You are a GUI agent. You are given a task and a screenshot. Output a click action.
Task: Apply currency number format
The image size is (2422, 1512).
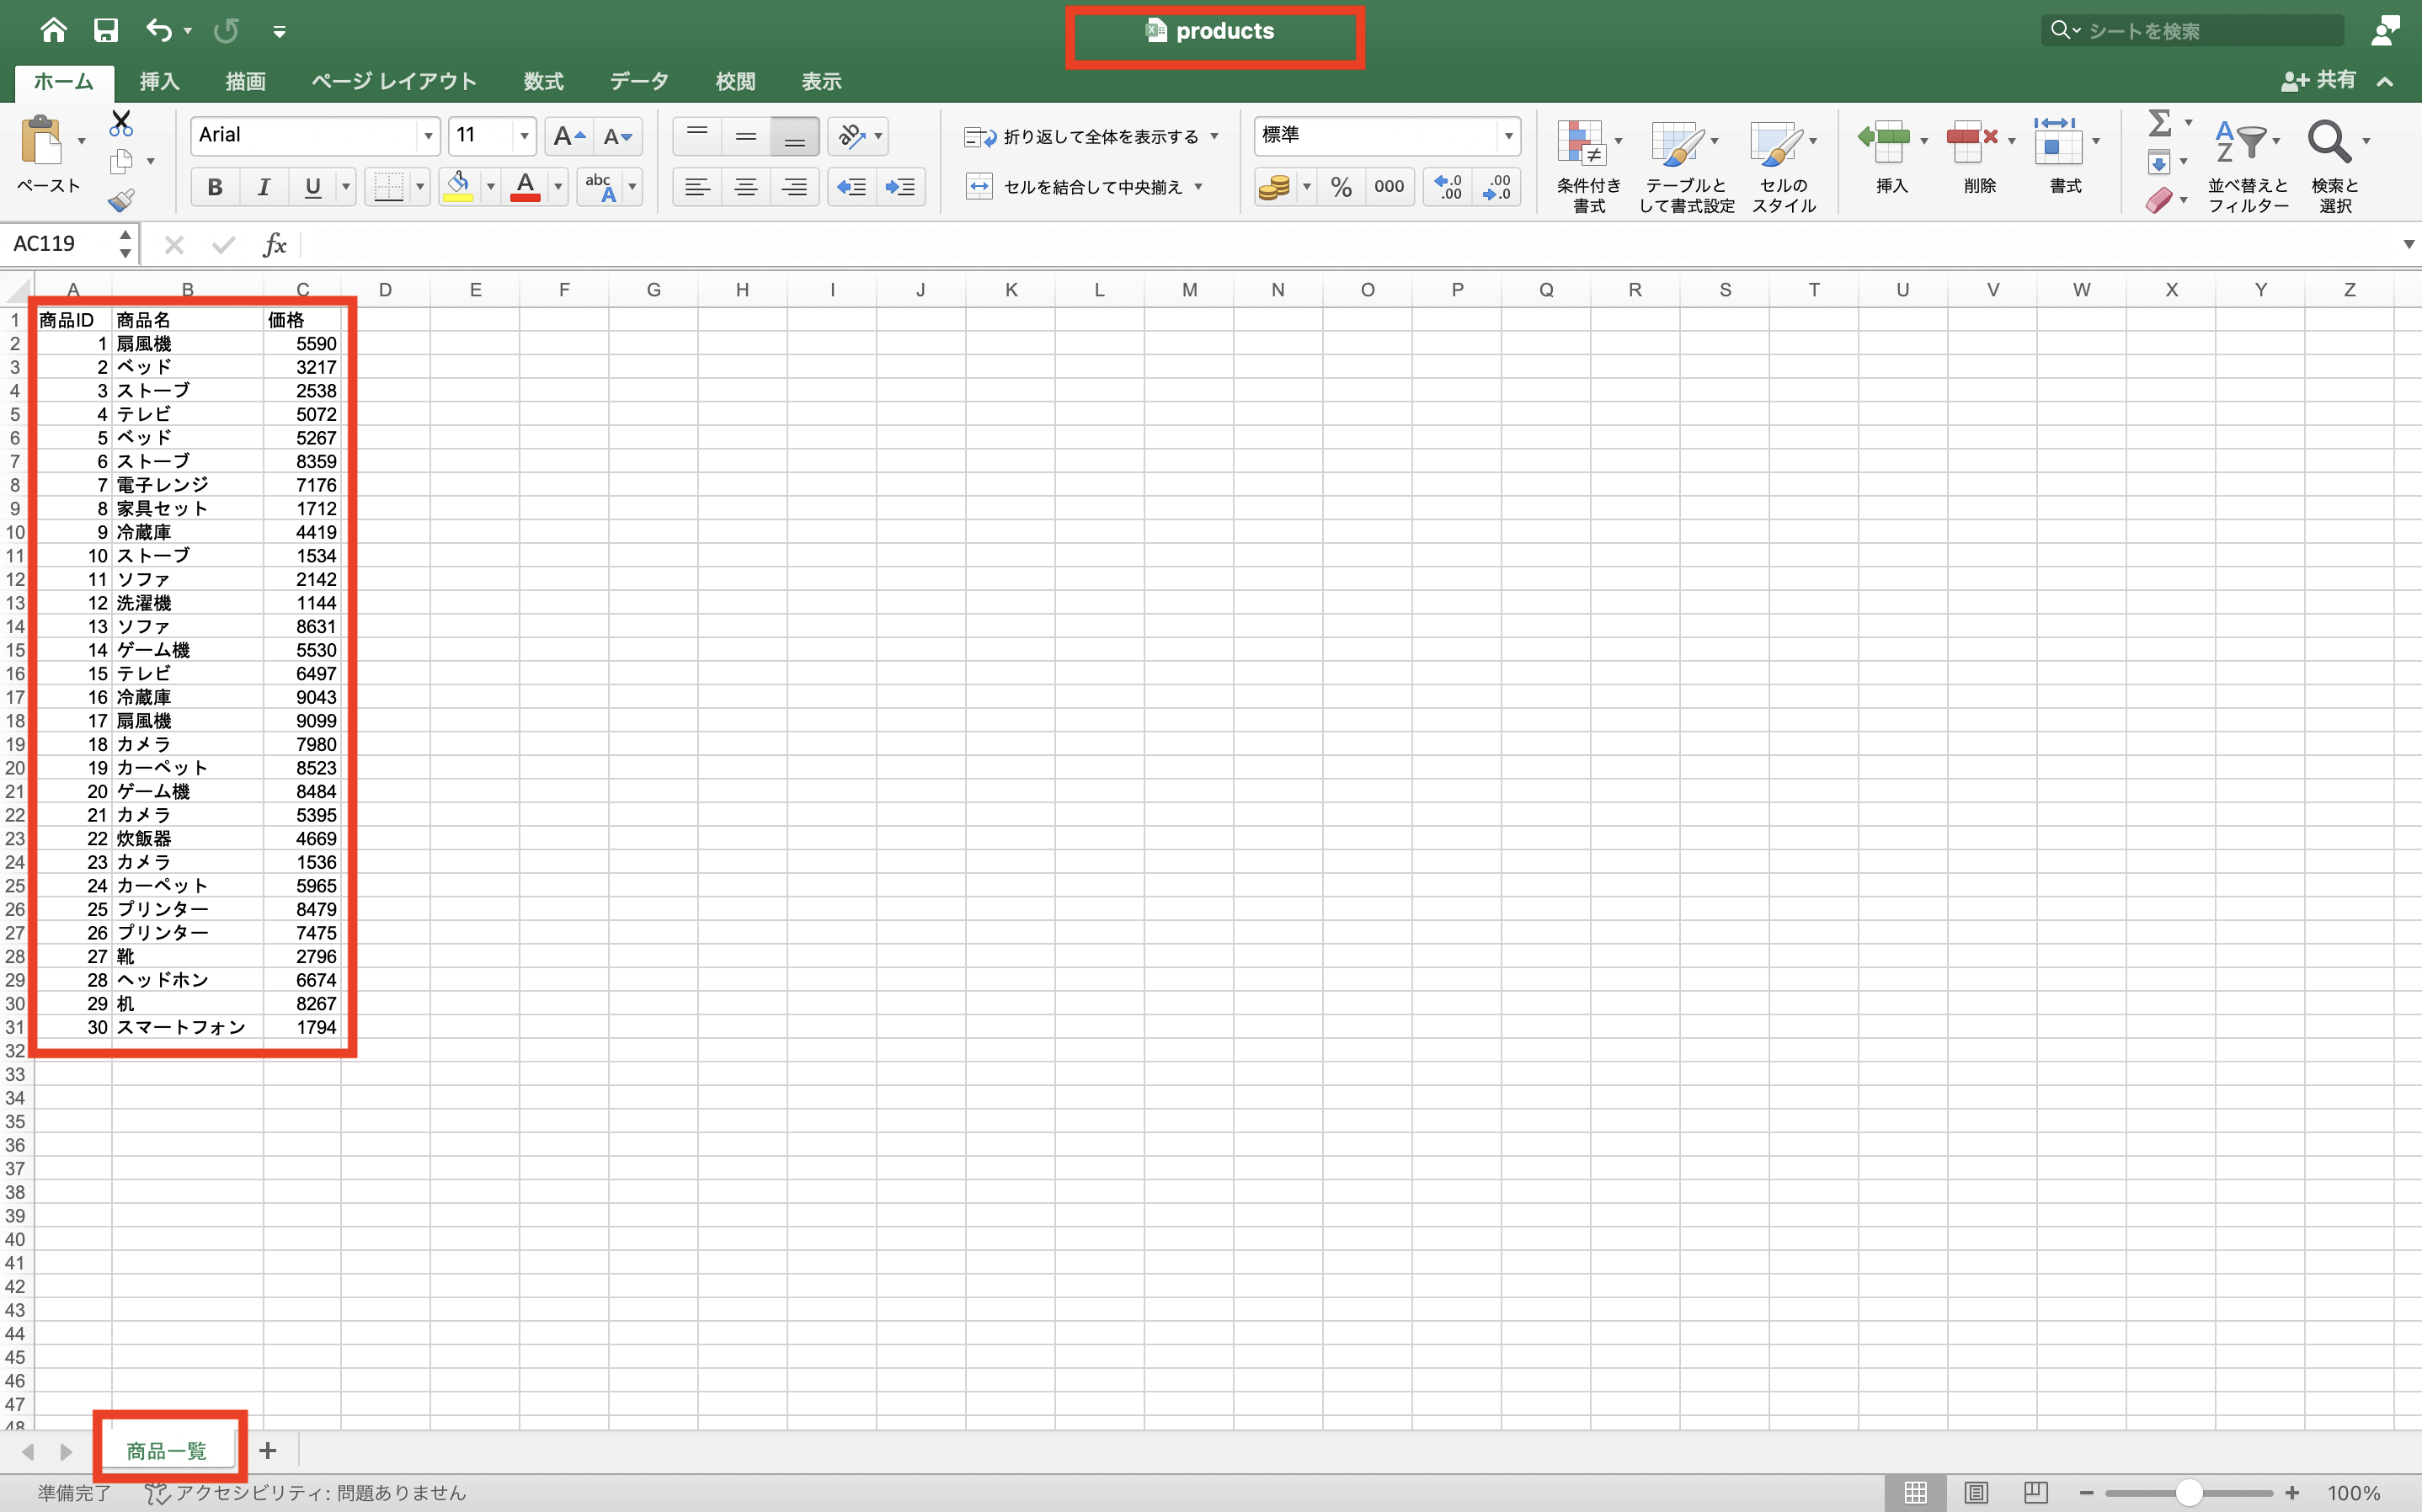1277,187
